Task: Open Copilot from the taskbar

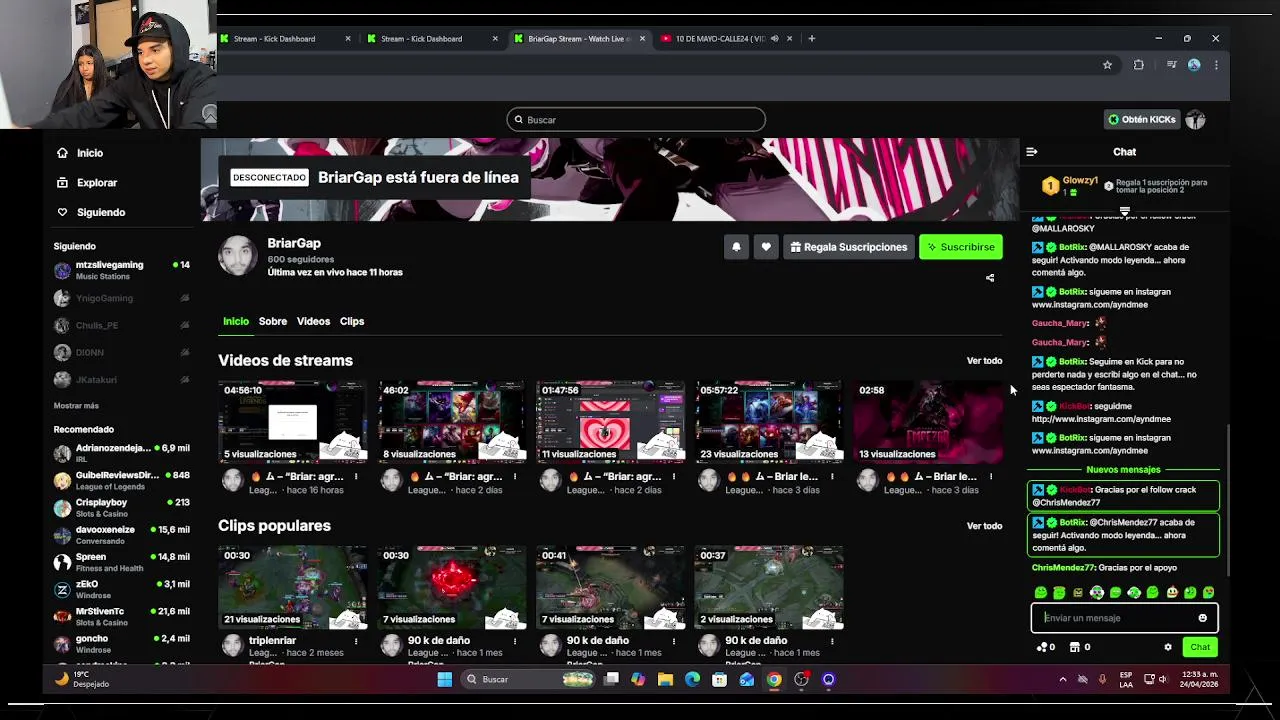Action: coord(638,680)
